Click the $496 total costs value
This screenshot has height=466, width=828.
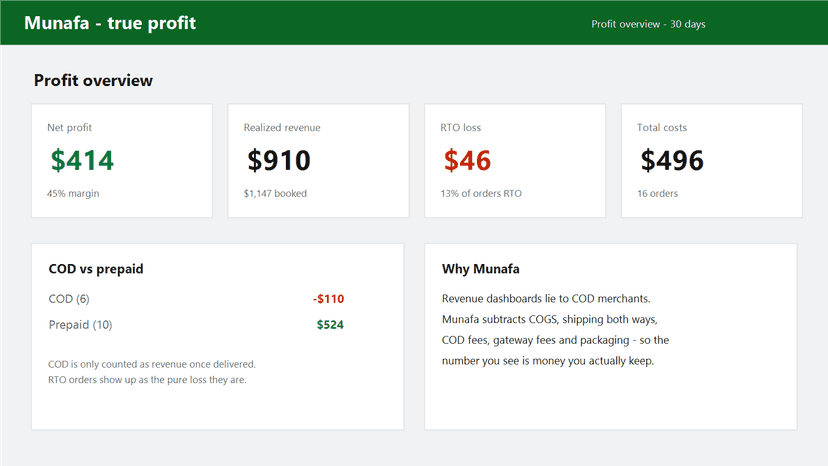672,160
